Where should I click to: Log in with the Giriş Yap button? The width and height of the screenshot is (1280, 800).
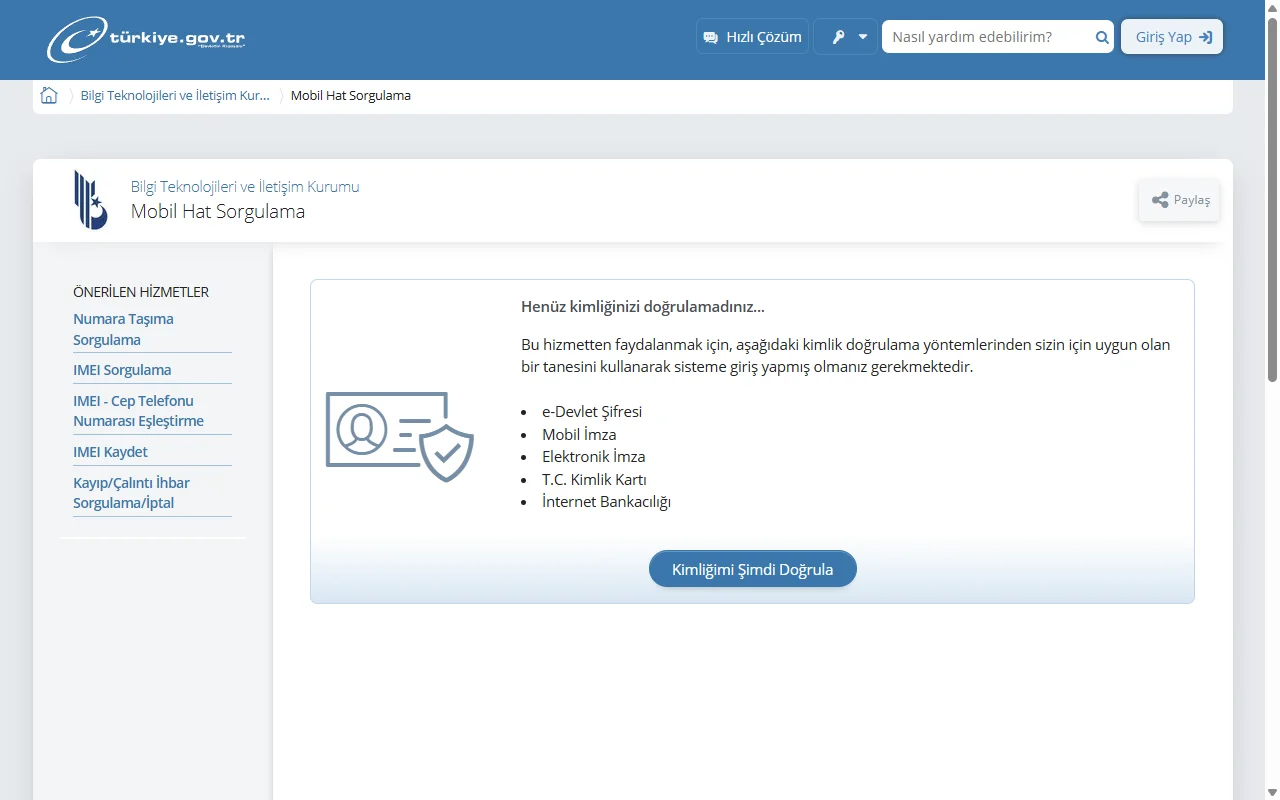point(1172,37)
